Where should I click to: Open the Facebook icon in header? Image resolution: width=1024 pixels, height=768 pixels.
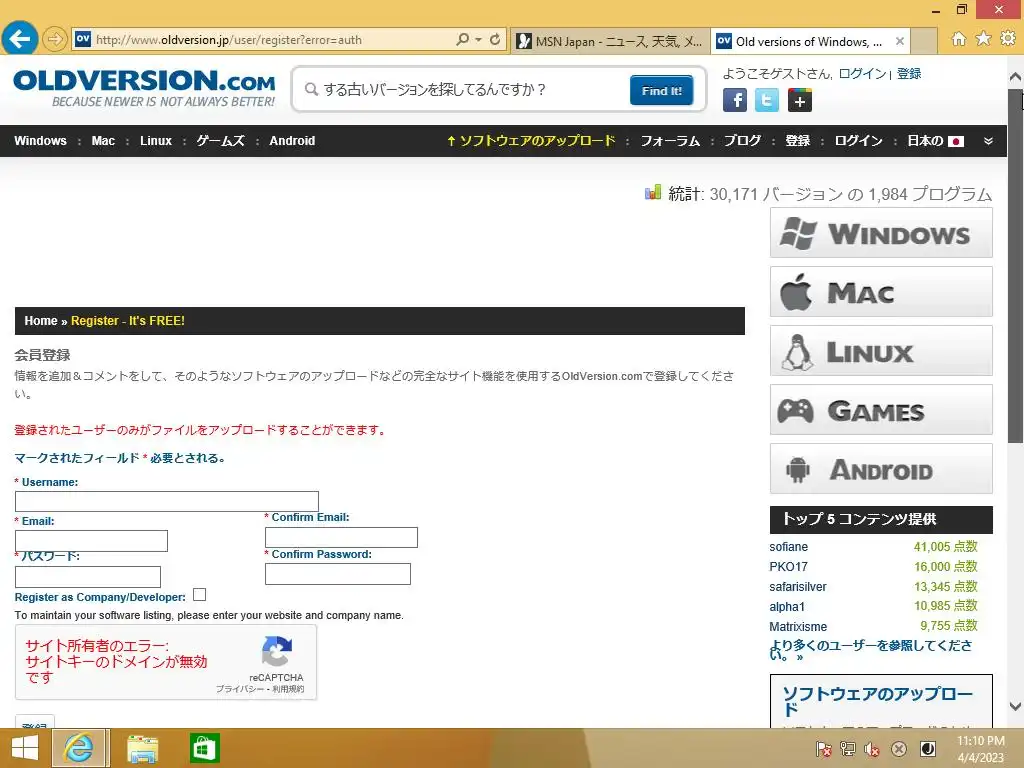[x=735, y=100]
